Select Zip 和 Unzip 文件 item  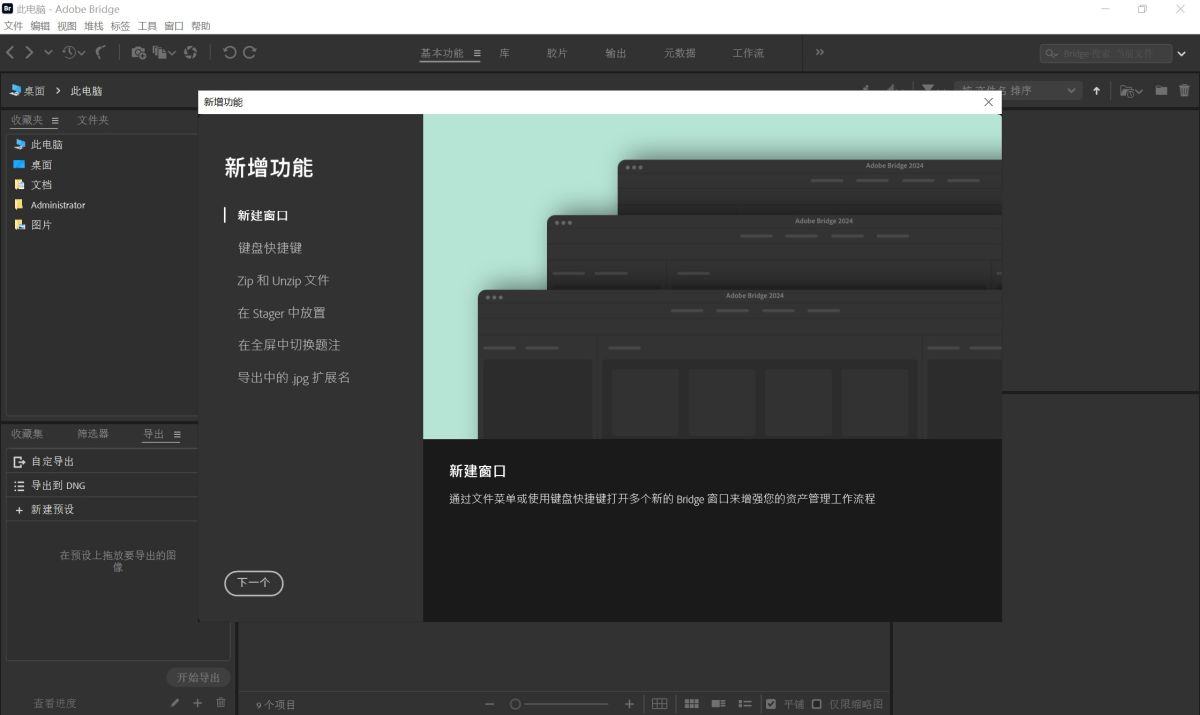point(283,281)
